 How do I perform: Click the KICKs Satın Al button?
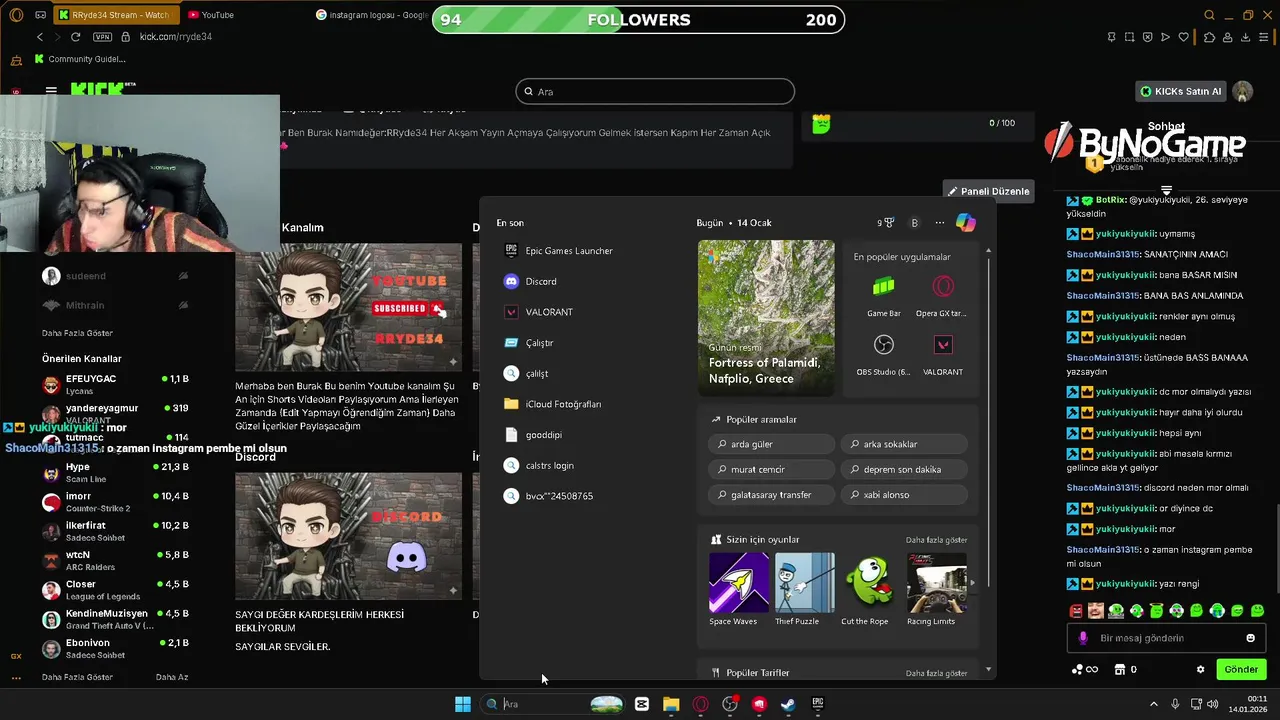click(1181, 91)
